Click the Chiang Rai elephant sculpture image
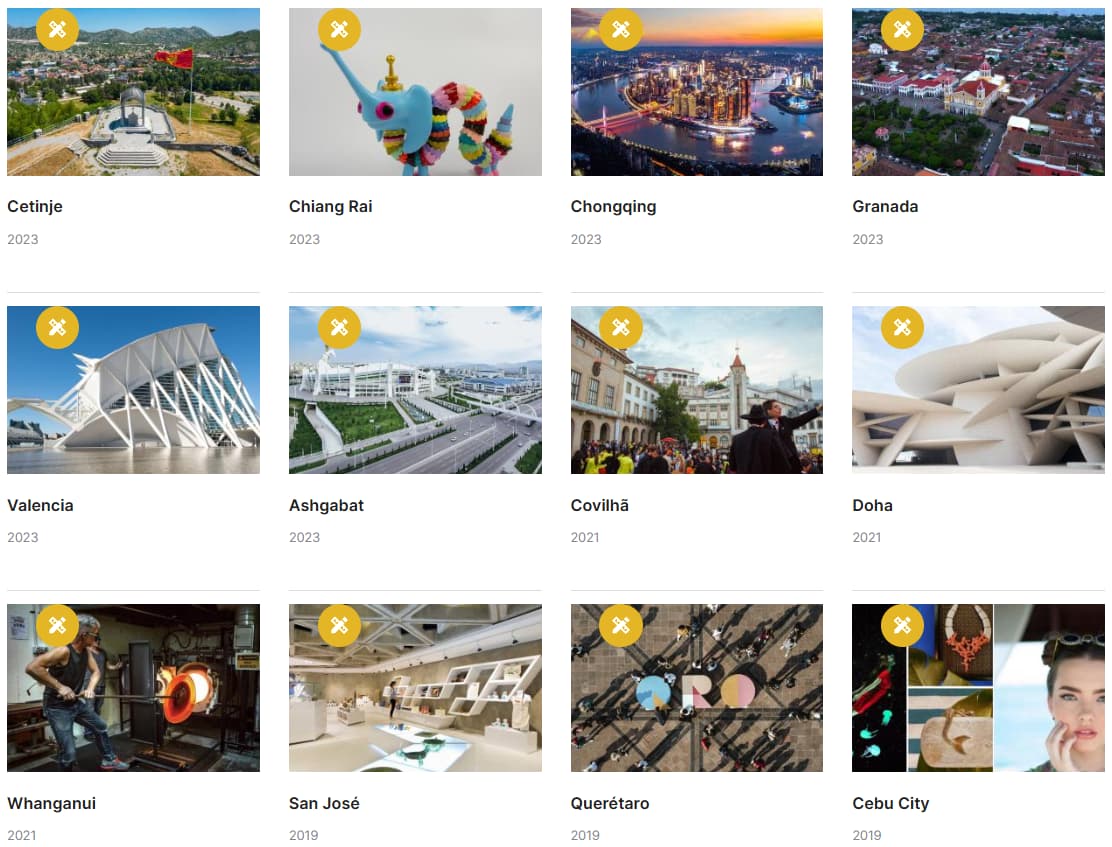 (415, 92)
